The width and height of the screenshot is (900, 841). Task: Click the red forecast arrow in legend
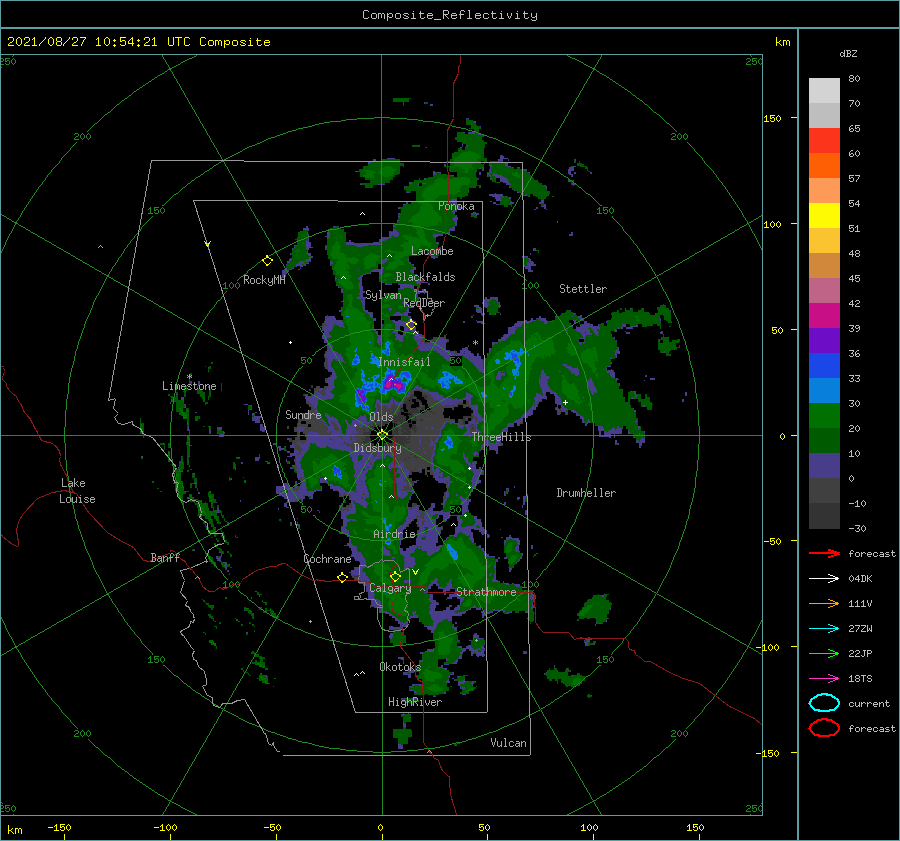(x=824, y=553)
